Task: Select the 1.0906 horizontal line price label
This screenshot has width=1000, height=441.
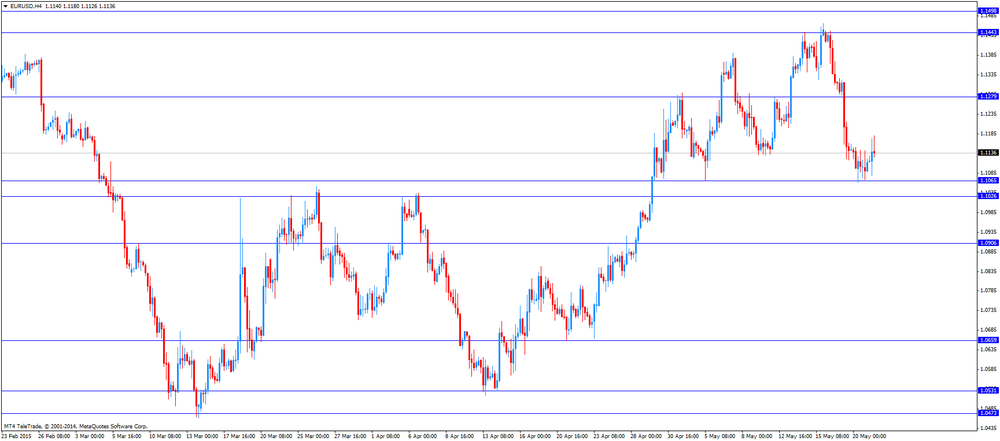Action: coord(989,243)
